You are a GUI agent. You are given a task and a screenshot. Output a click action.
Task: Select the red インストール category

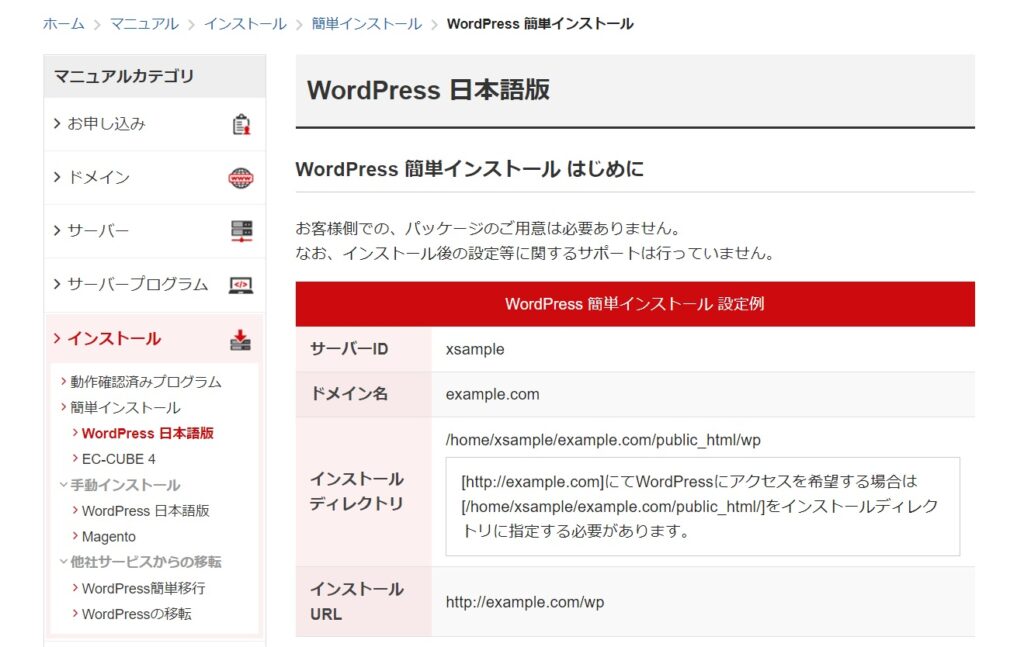155,339
